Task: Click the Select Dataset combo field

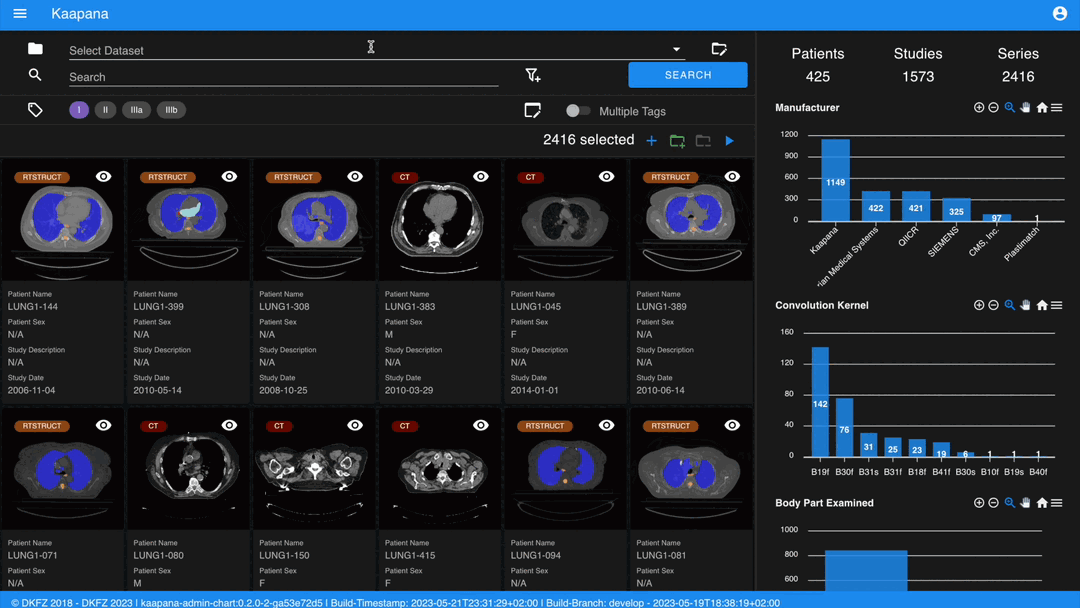Action: [376, 50]
